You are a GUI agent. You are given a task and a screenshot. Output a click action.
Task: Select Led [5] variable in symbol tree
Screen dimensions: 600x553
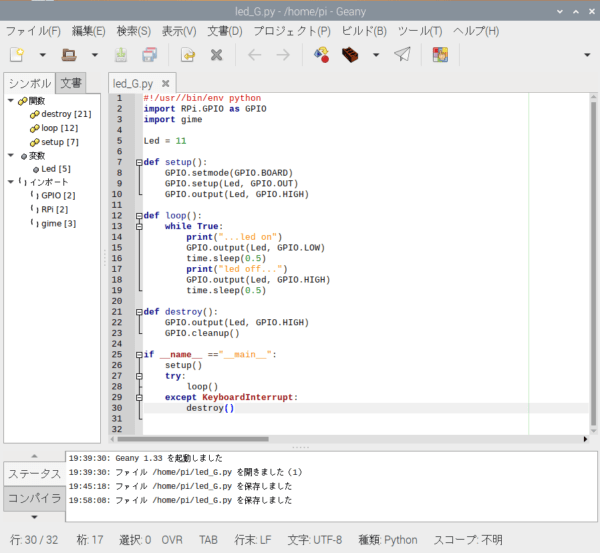(52, 169)
